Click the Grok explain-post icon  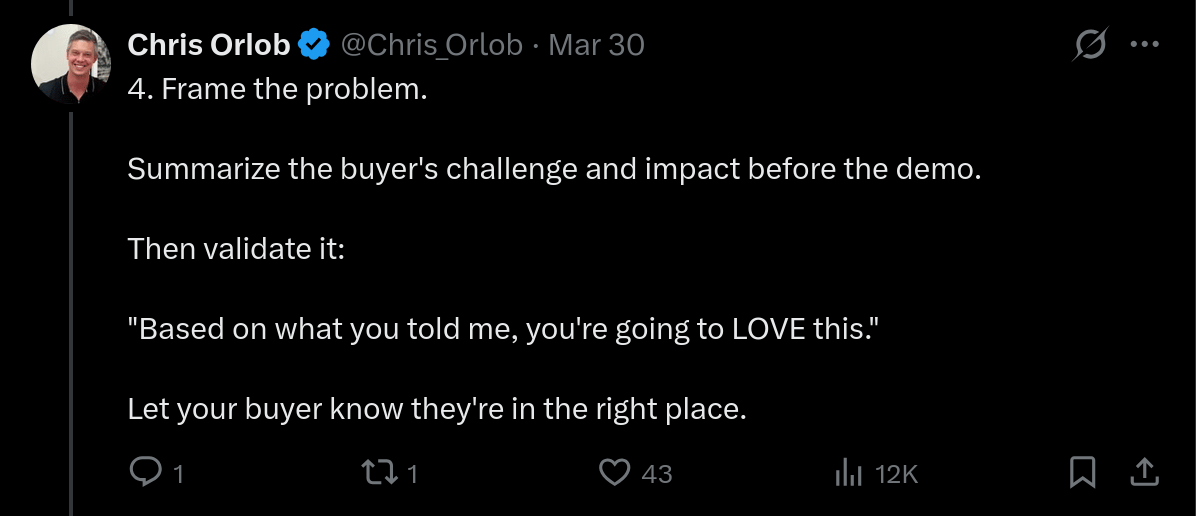(x=1090, y=45)
